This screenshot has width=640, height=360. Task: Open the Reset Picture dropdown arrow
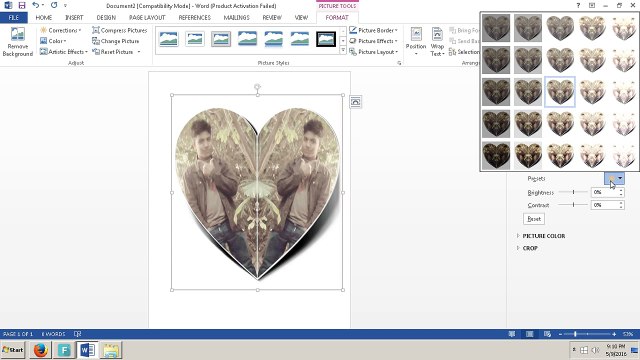pyautogui.click(x=139, y=52)
